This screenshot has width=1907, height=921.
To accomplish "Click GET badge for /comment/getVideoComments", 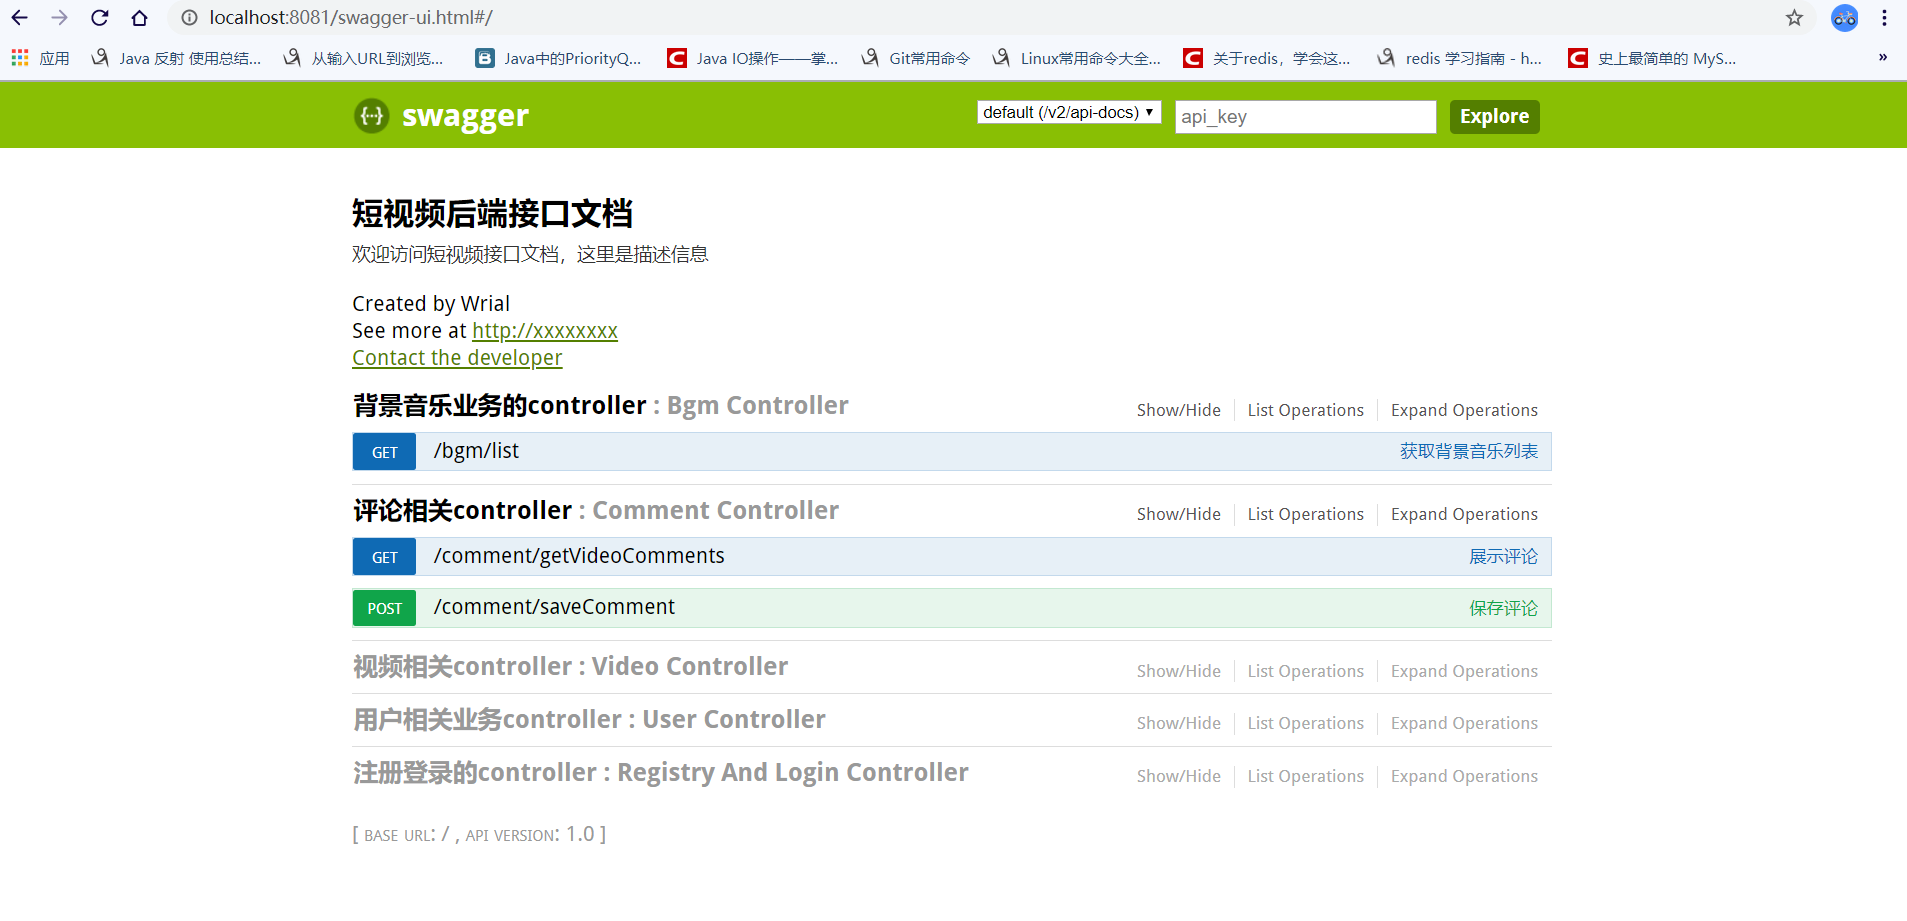I will (x=385, y=557).
